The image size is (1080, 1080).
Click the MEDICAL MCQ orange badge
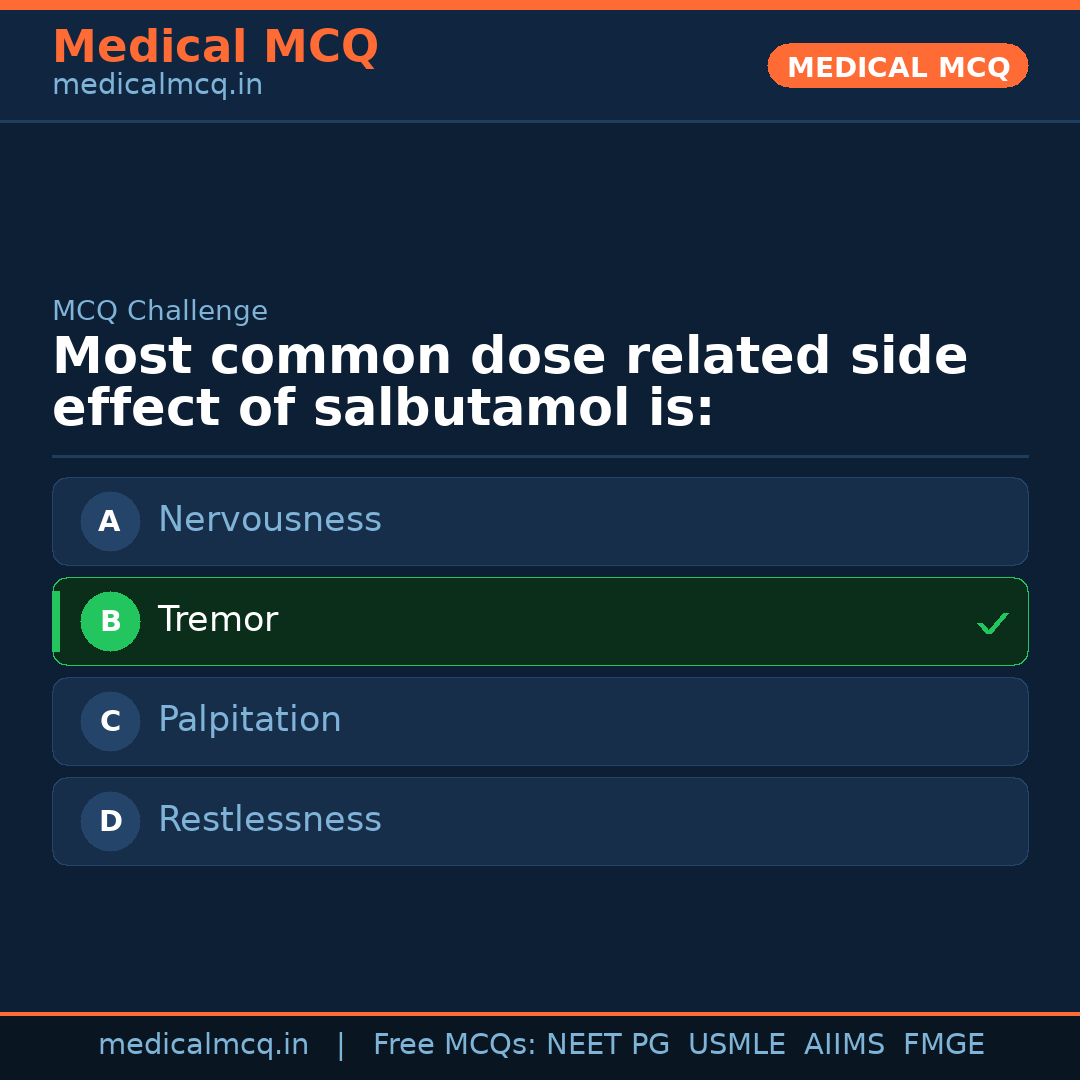897,66
